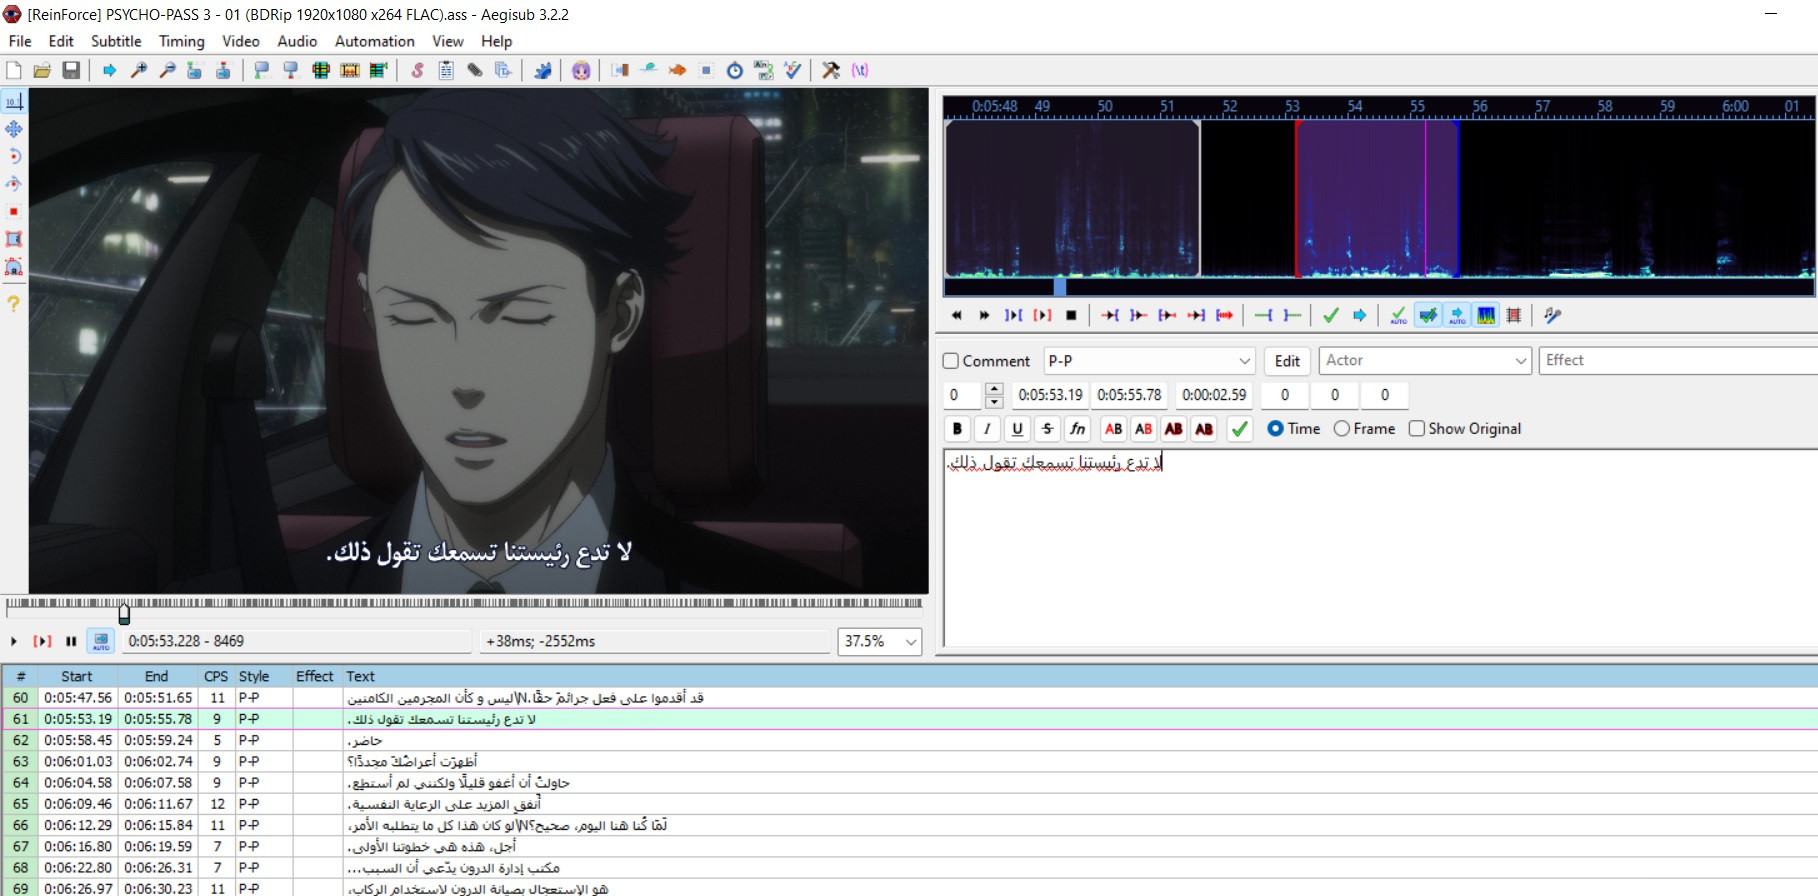The image size is (1818, 896).
Task: Toggle go to next line on commit
Action: click(1428, 315)
